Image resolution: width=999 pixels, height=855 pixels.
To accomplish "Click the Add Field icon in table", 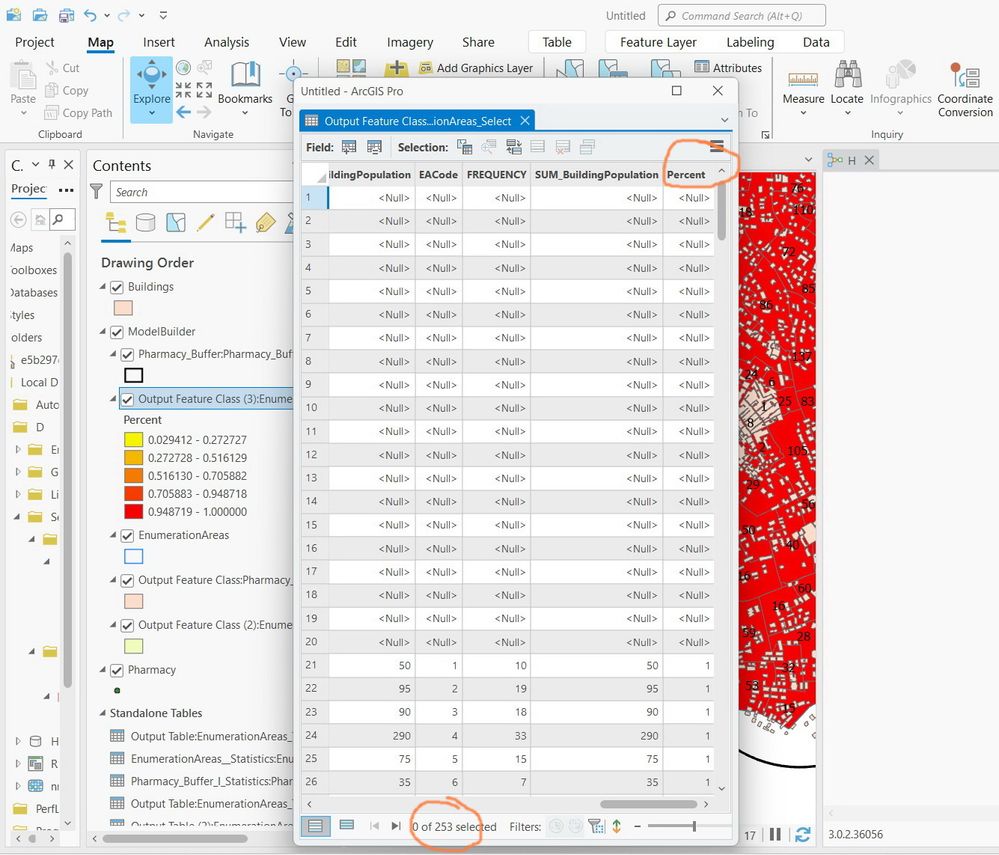I will pos(349,147).
